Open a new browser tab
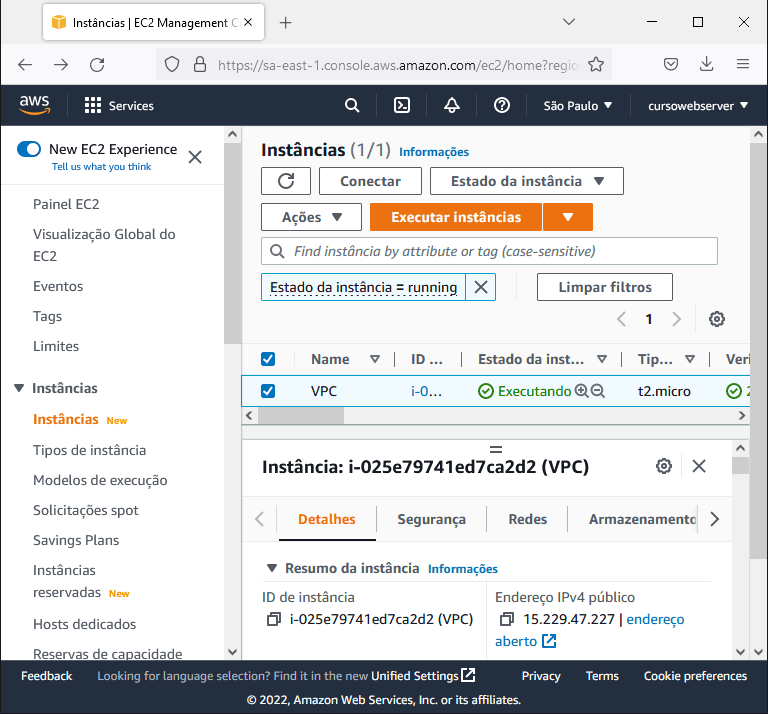The height and width of the screenshot is (714, 768). 286,23
